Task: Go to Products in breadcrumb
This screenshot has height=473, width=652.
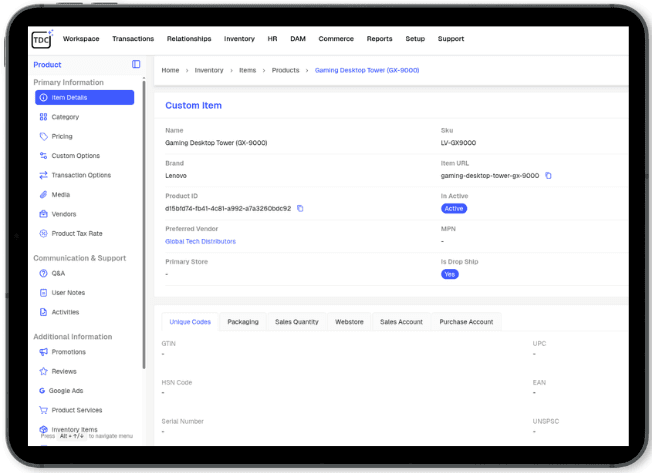Action: point(286,70)
